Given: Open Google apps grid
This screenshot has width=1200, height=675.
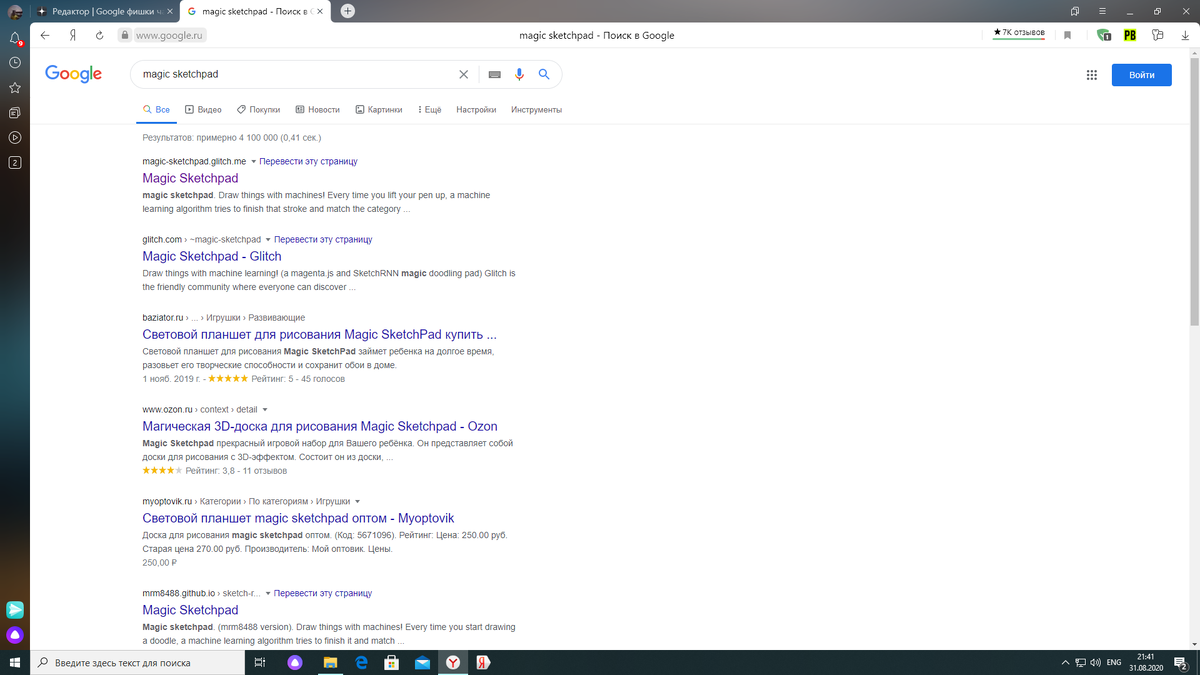Looking at the screenshot, I should (x=1091, y=75).
